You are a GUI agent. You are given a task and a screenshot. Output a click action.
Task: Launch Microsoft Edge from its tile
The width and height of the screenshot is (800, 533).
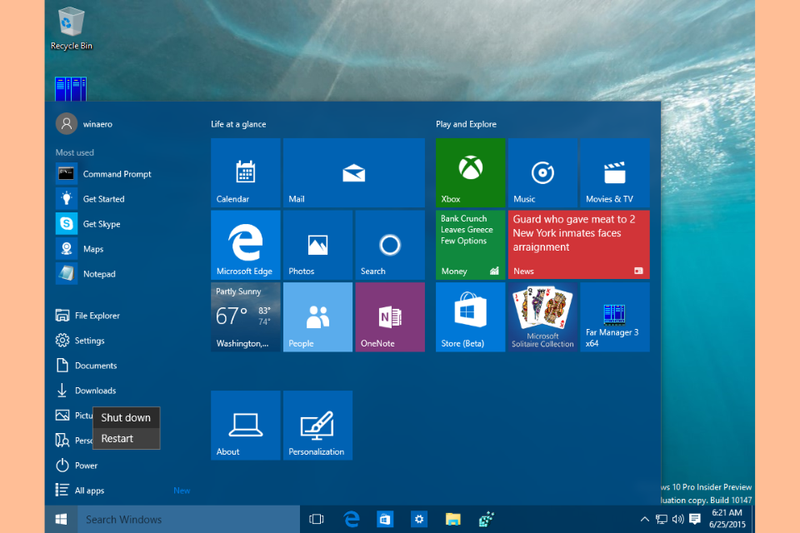click(x=245, y=245)
